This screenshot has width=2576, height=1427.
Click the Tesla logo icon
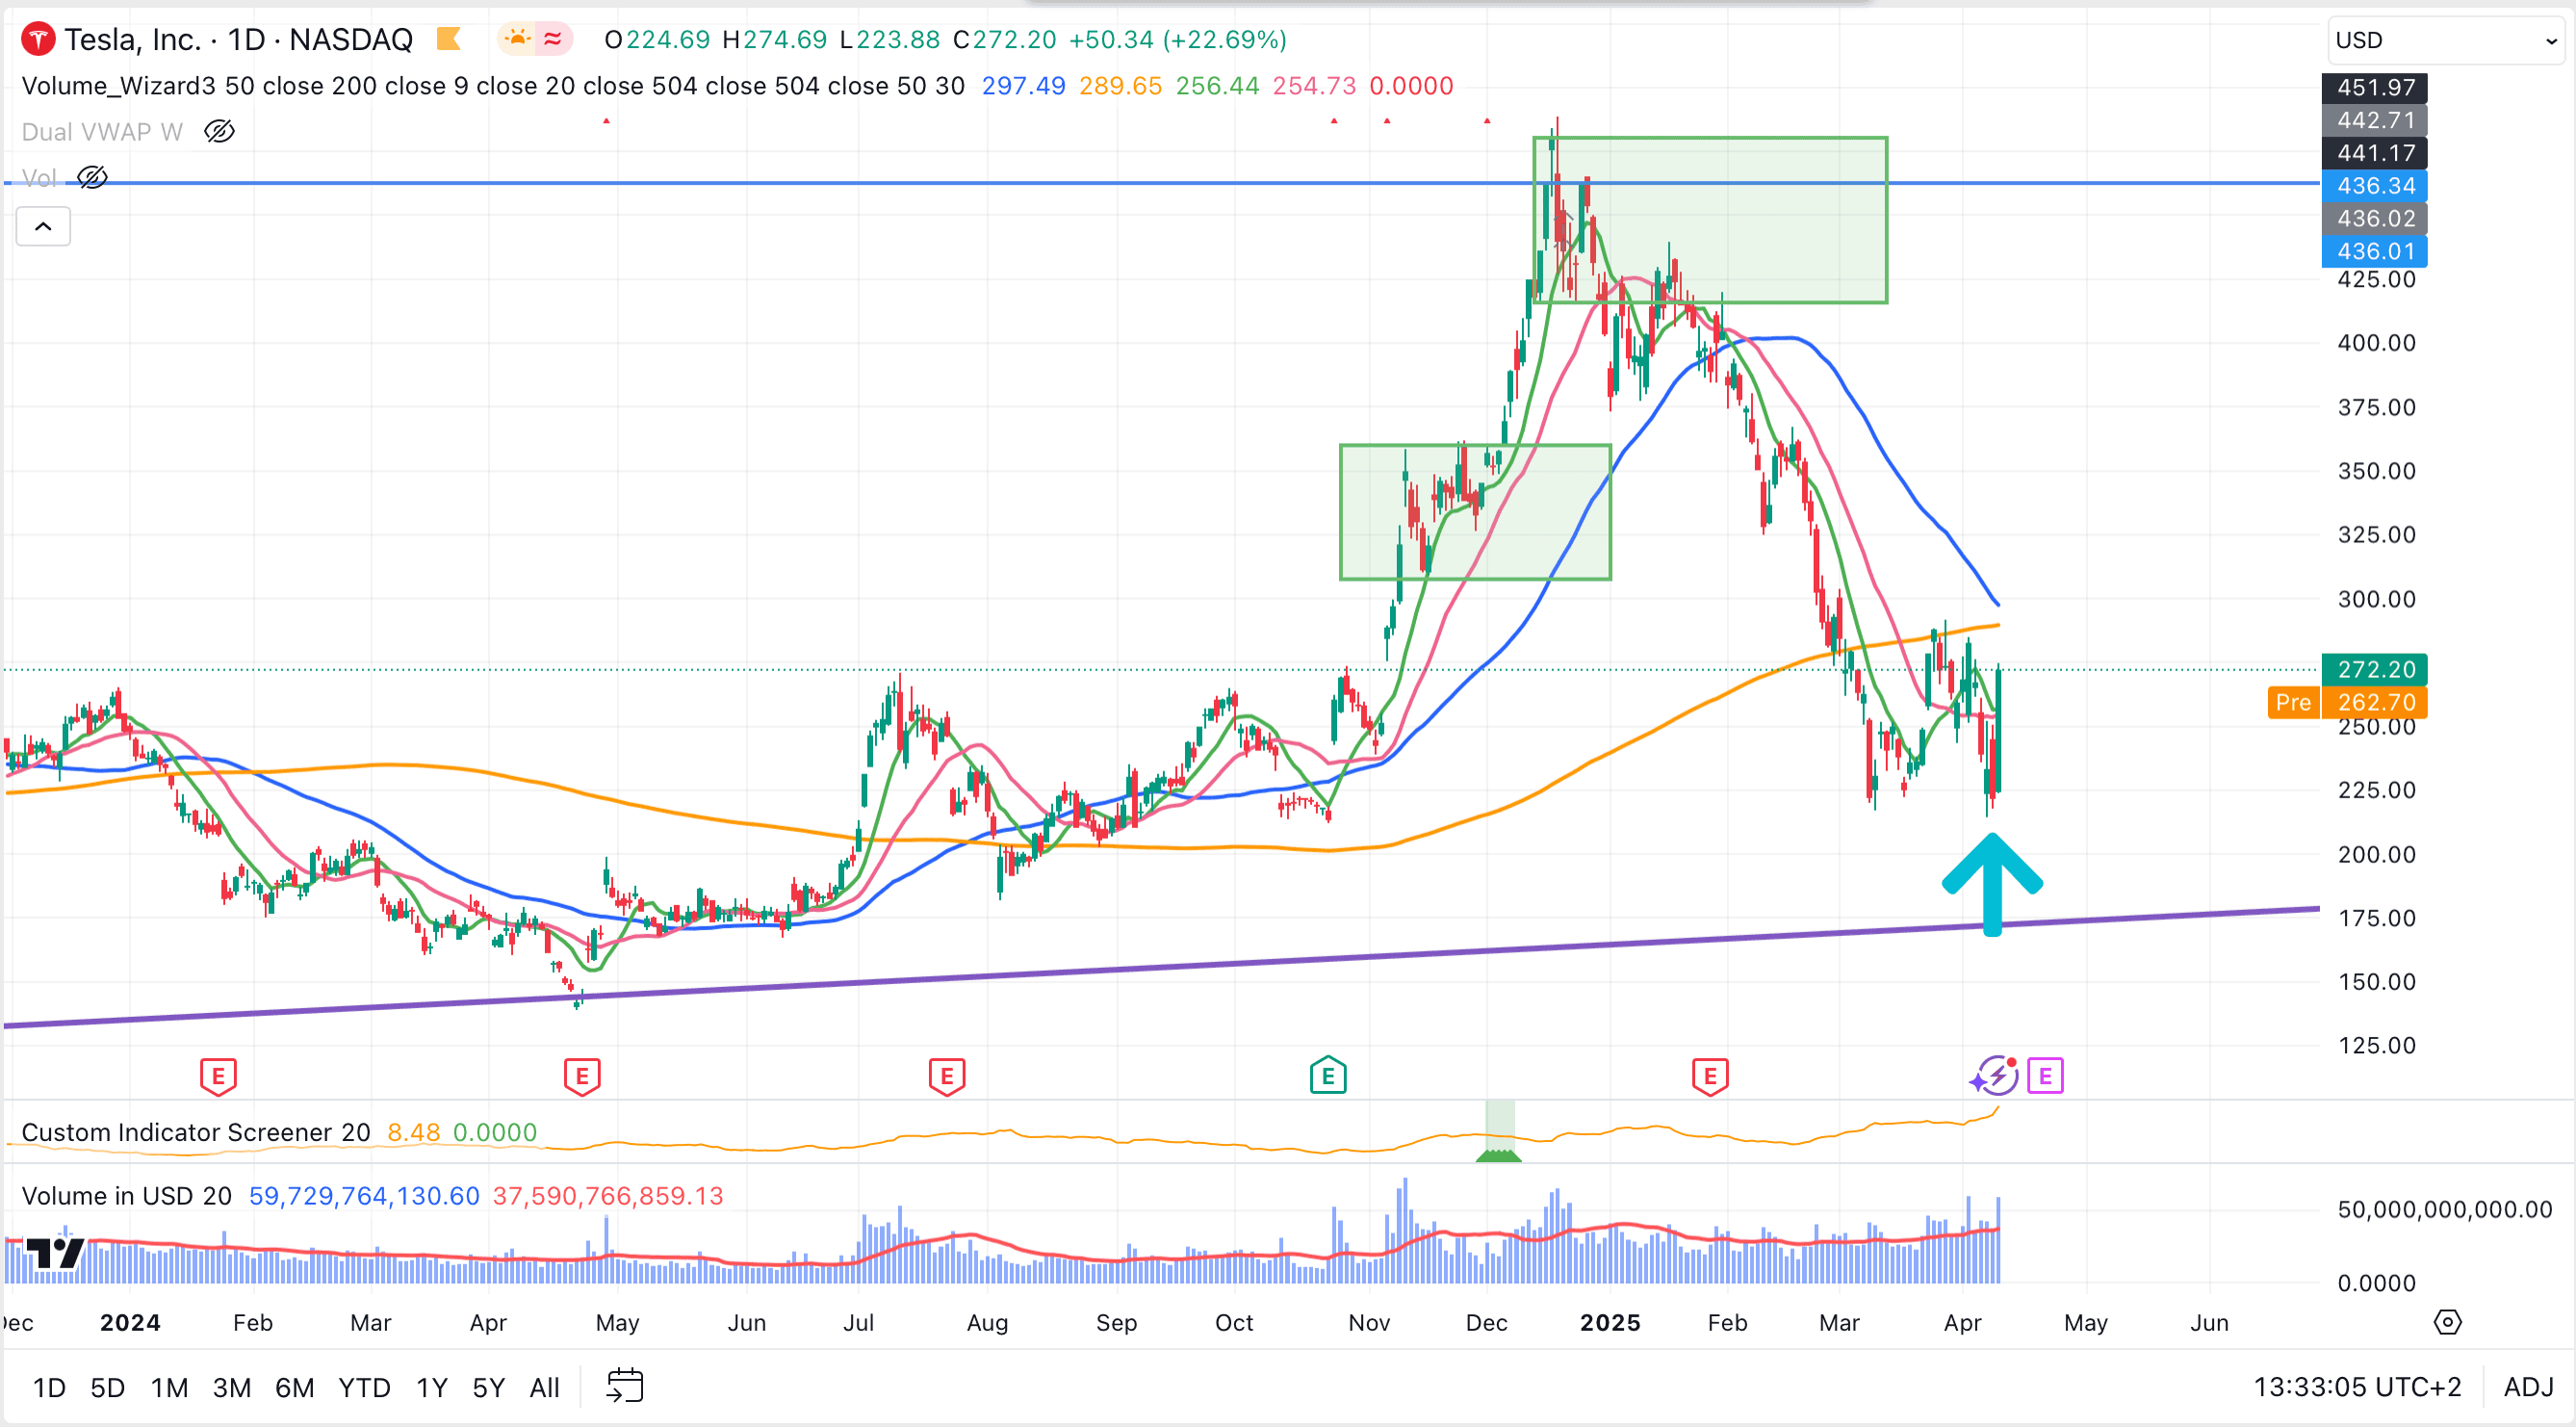38,40
